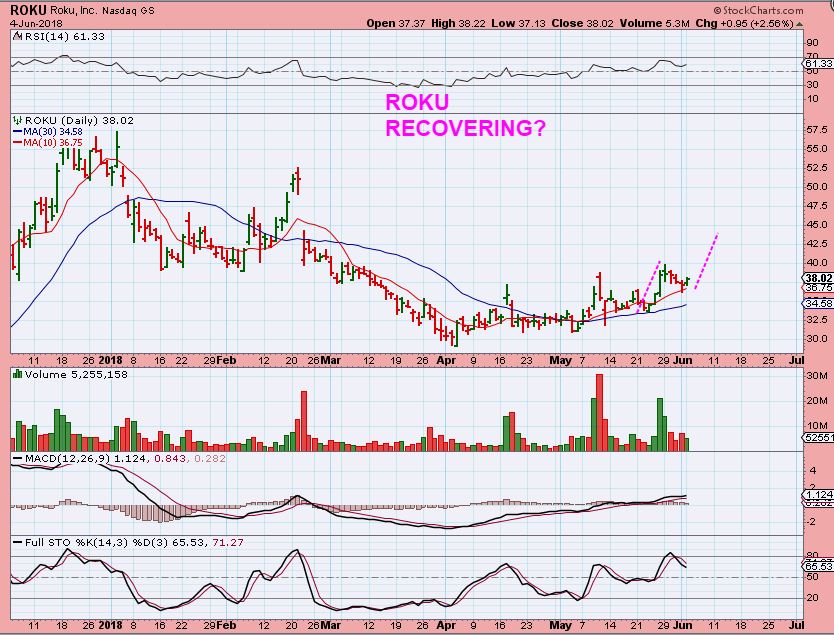Viewport: 834px width, 635px height.
Task: Click the 30.0 label on the price axis
Action: pos(816,338)
